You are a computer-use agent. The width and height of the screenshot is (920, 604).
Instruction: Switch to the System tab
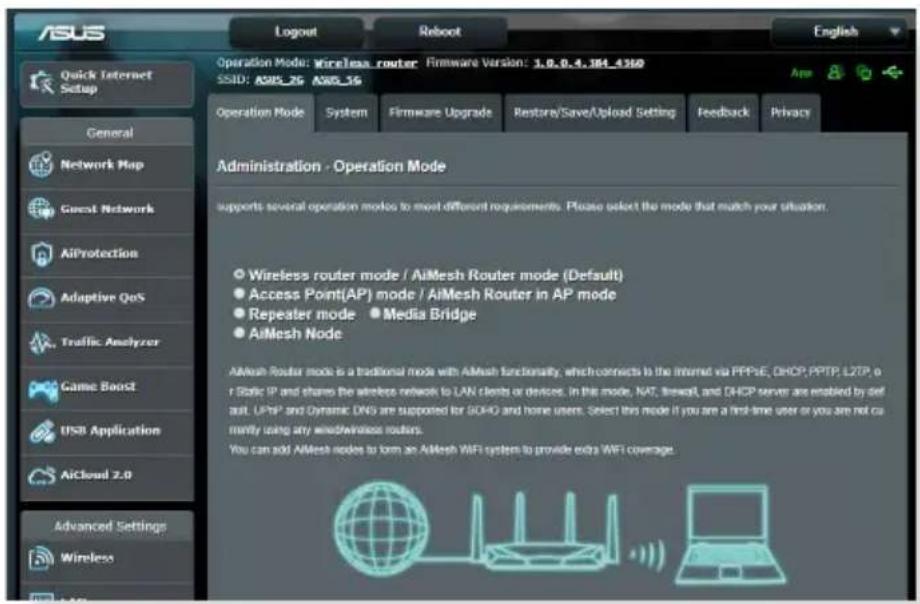pyautogui.click(x=346, y=113)
